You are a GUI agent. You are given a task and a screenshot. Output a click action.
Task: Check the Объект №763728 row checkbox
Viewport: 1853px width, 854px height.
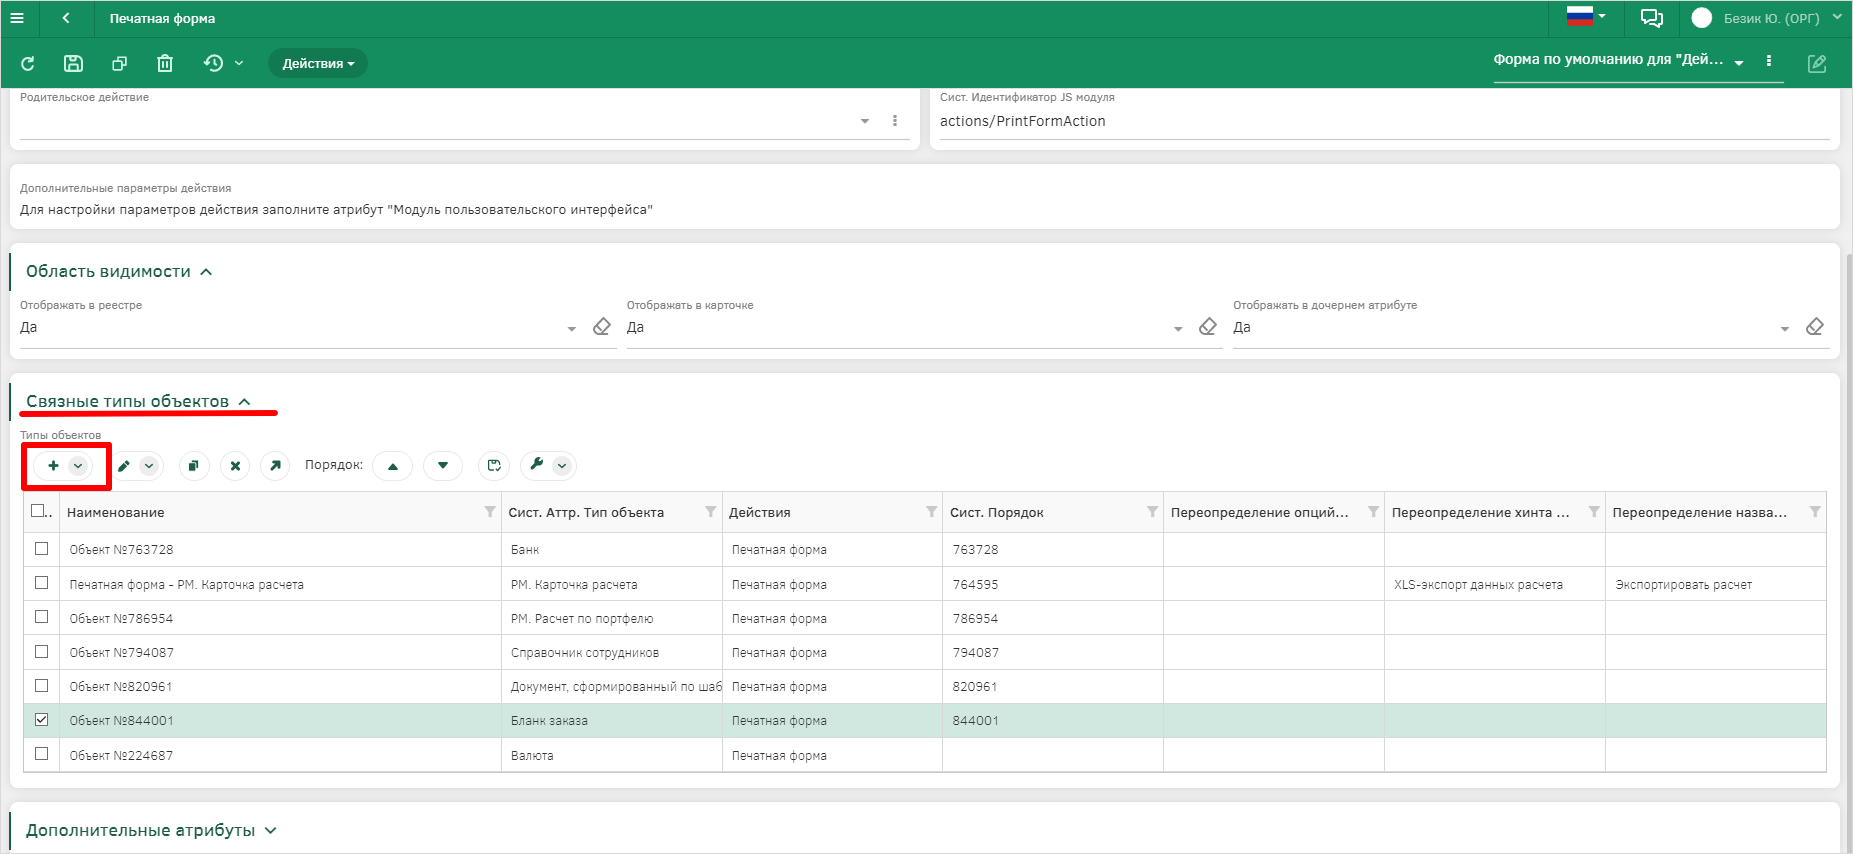click(41, 548)
